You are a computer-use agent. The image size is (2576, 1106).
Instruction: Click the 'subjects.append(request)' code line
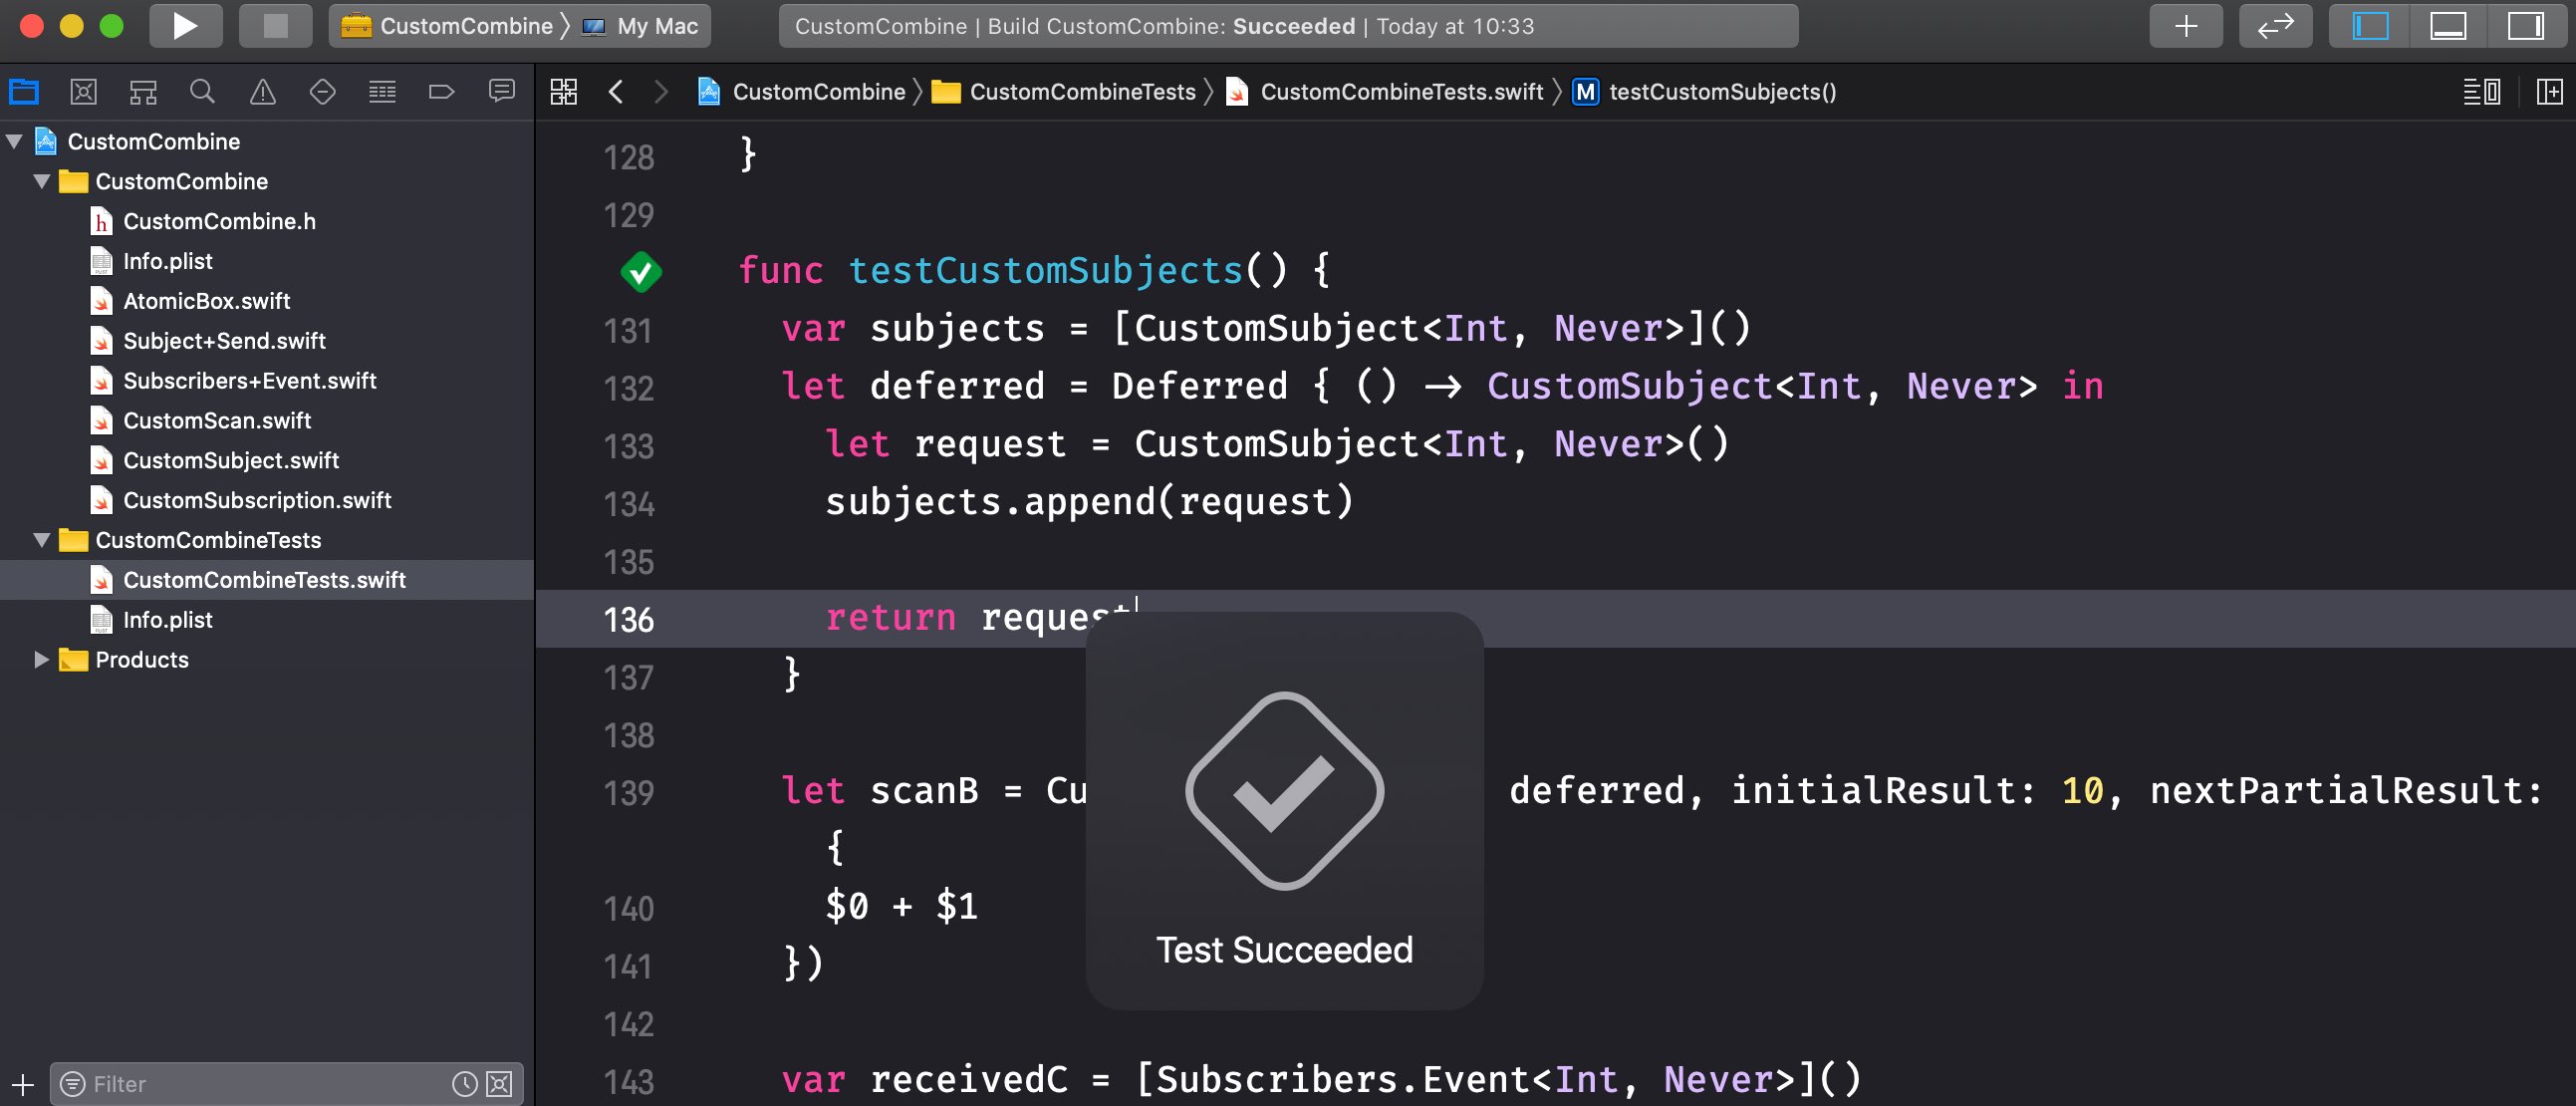1089,502
